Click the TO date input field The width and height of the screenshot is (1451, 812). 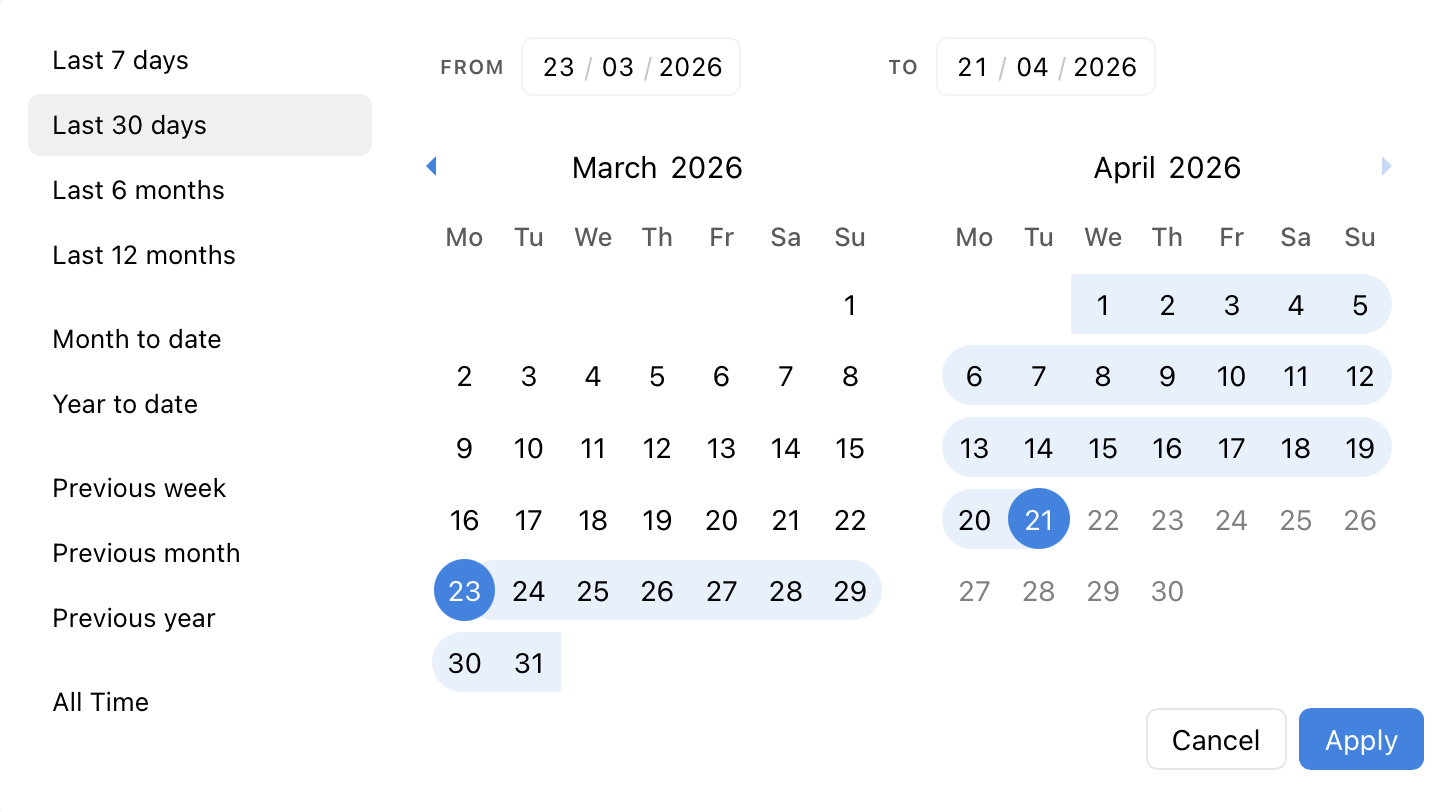(x=1046, y=67)
